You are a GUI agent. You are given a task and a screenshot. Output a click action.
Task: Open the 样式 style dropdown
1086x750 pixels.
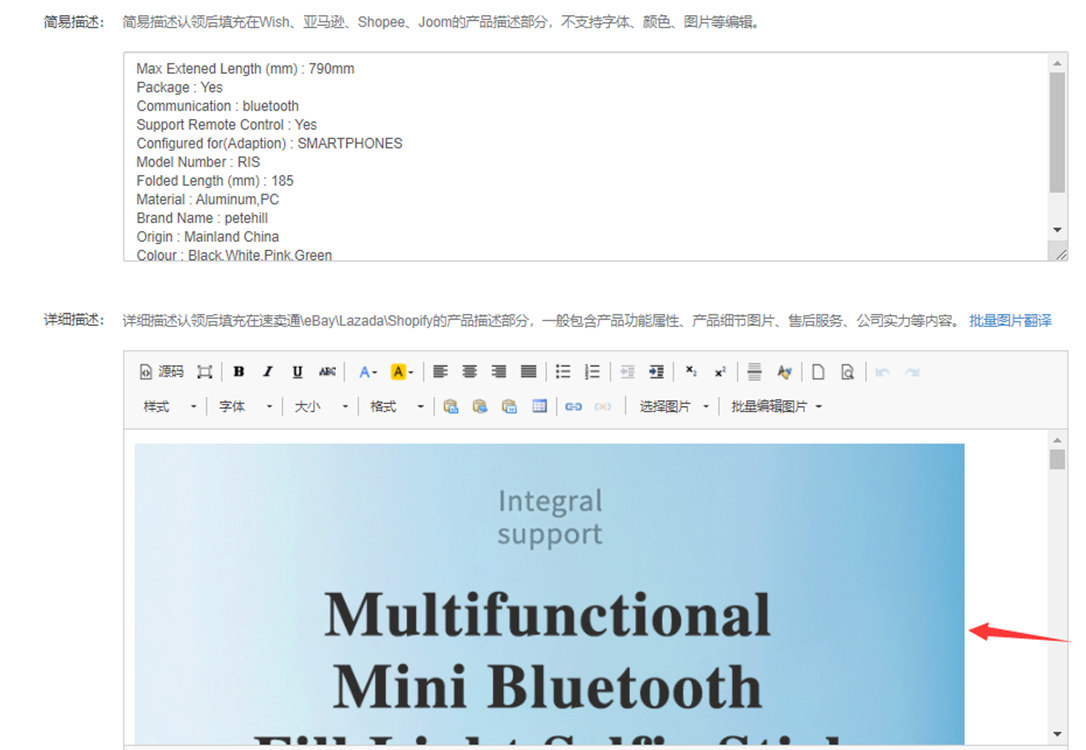pyautogui.click(x=169, y=407)
